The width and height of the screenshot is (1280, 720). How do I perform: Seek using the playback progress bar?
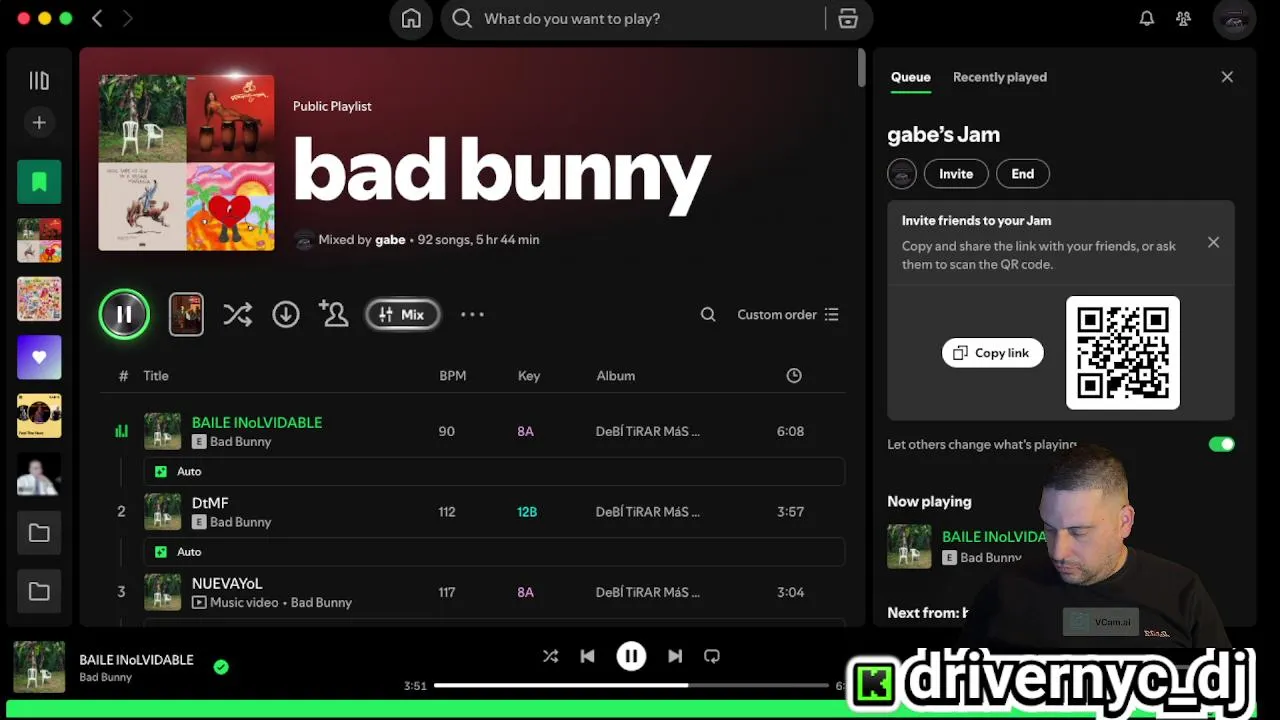[631, 686]
